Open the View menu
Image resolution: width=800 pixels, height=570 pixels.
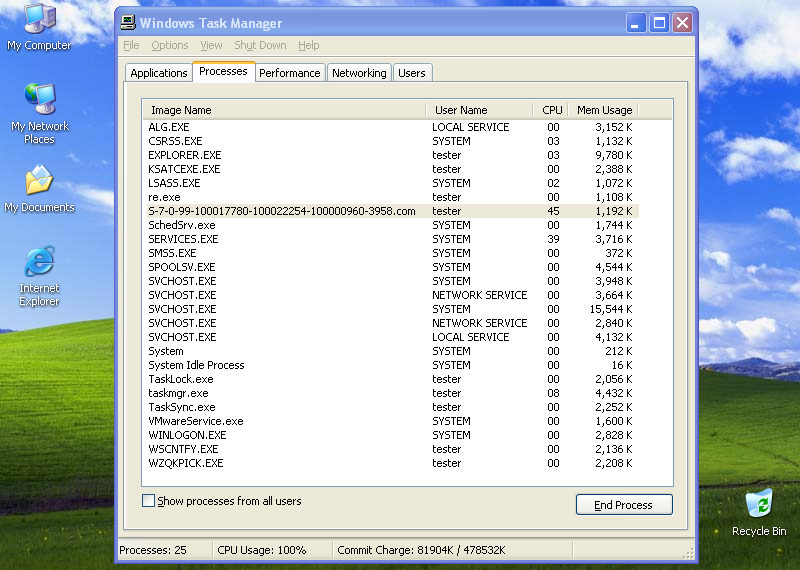211,45
